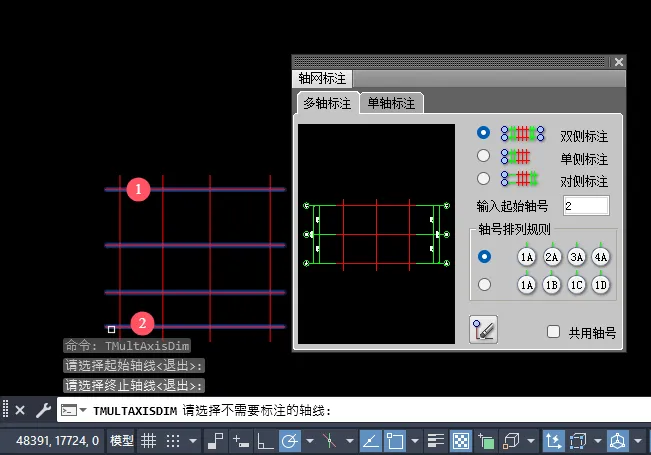Click the 模型 model space button
The image size is (651, 455).
coord(121,440)
